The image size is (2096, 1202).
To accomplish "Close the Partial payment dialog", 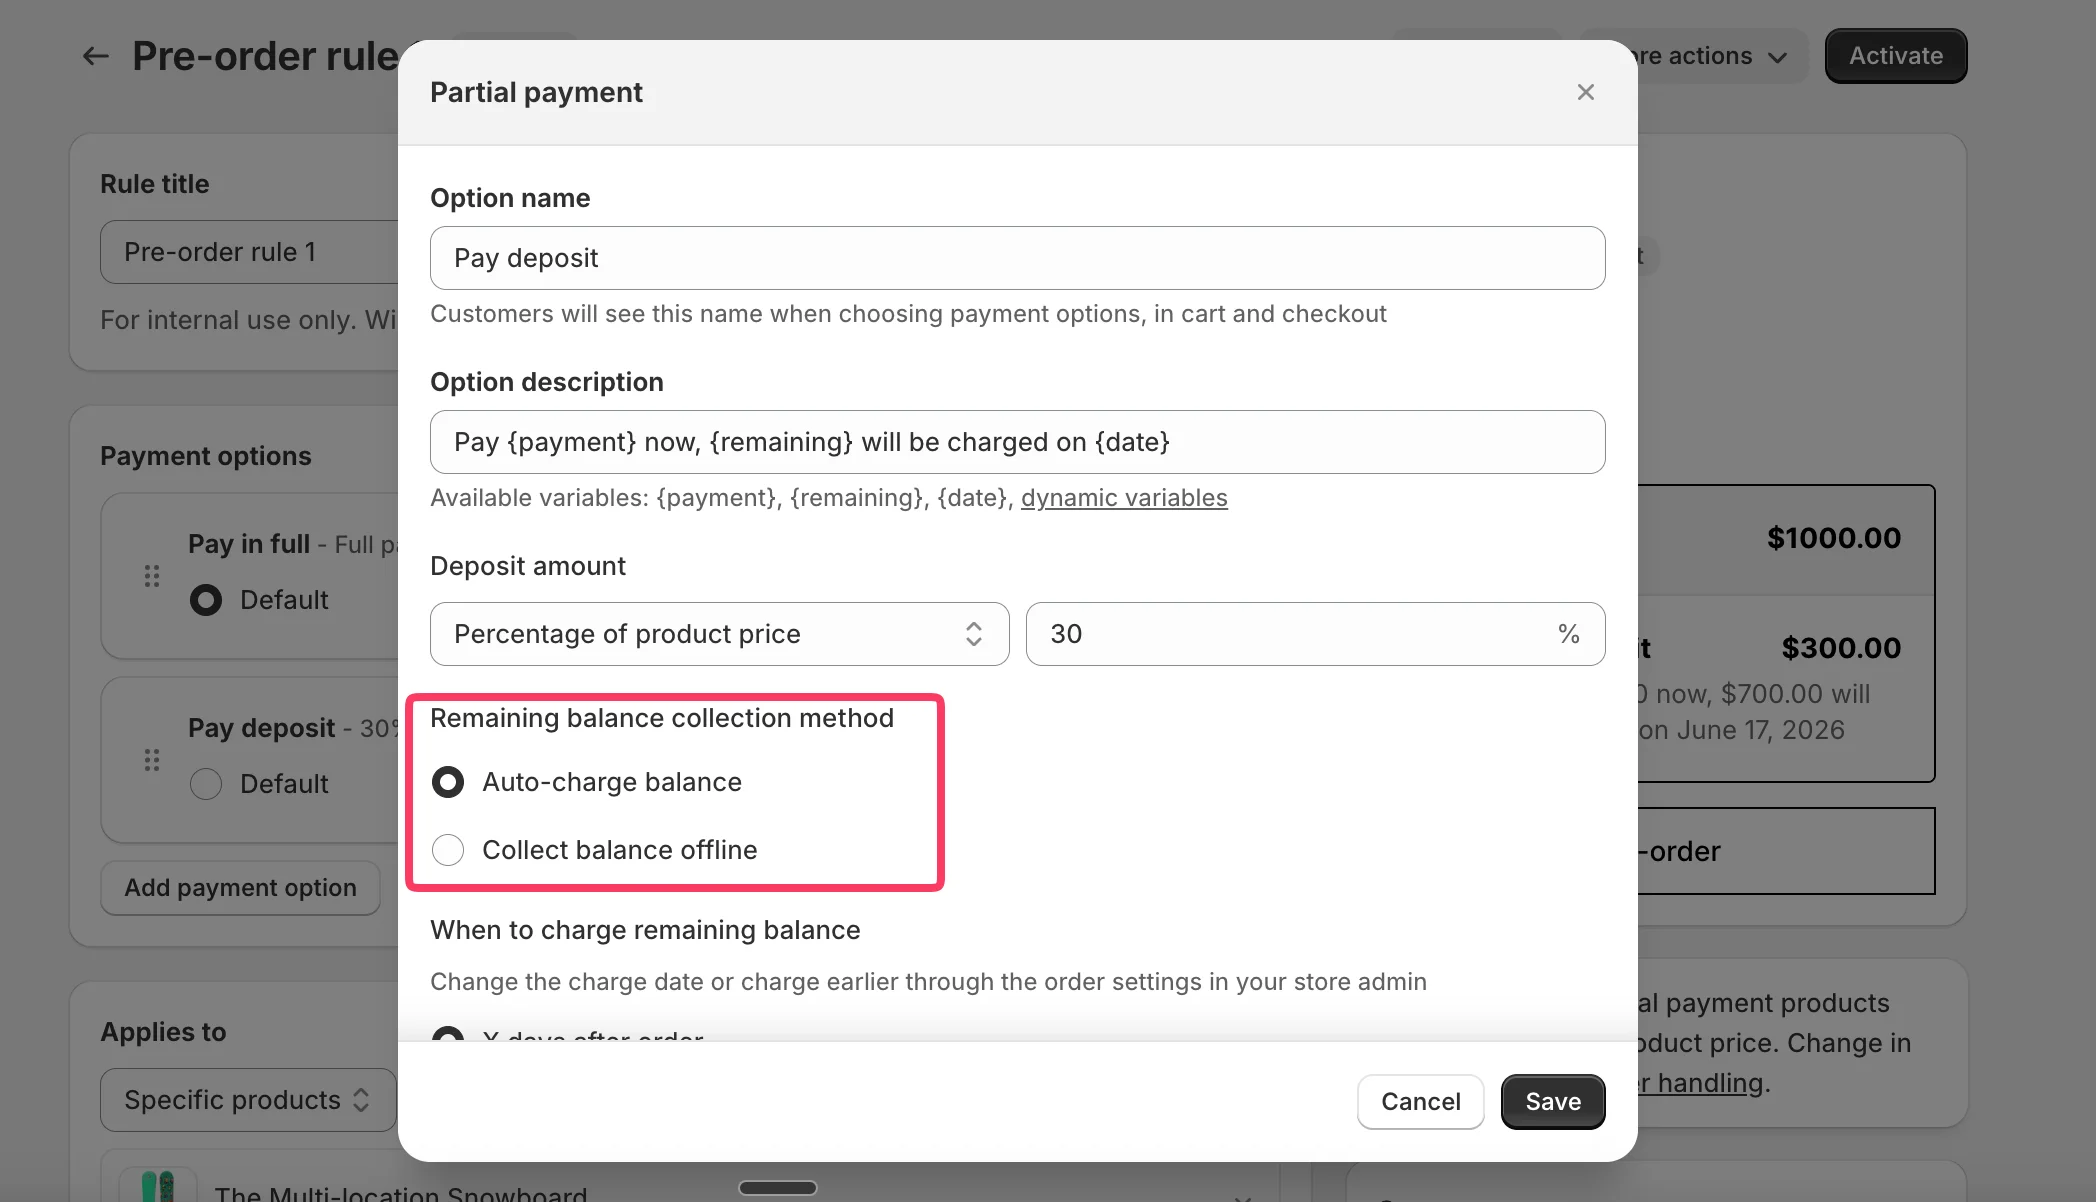I will coord(1585,92).
